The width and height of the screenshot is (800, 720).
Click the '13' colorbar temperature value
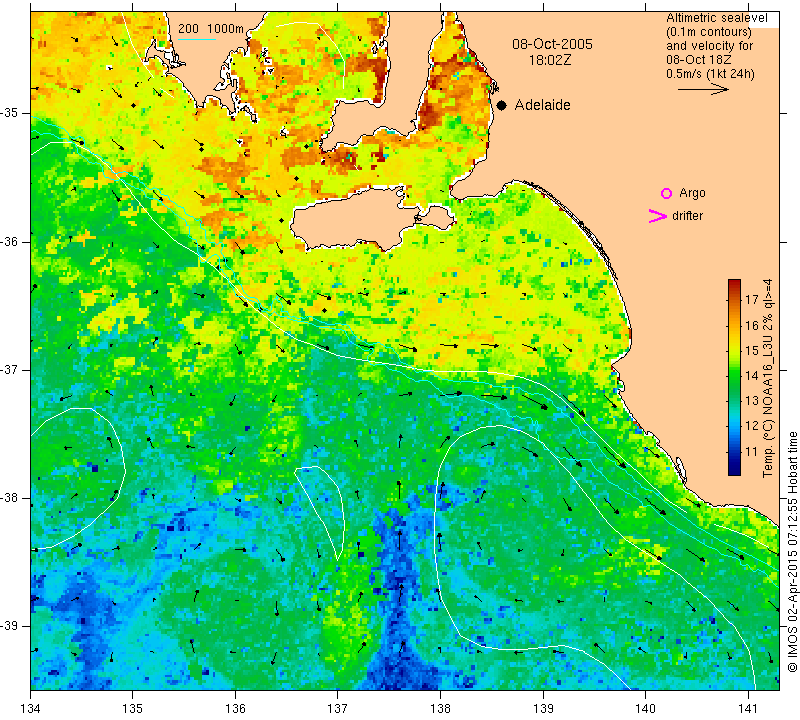752,401
